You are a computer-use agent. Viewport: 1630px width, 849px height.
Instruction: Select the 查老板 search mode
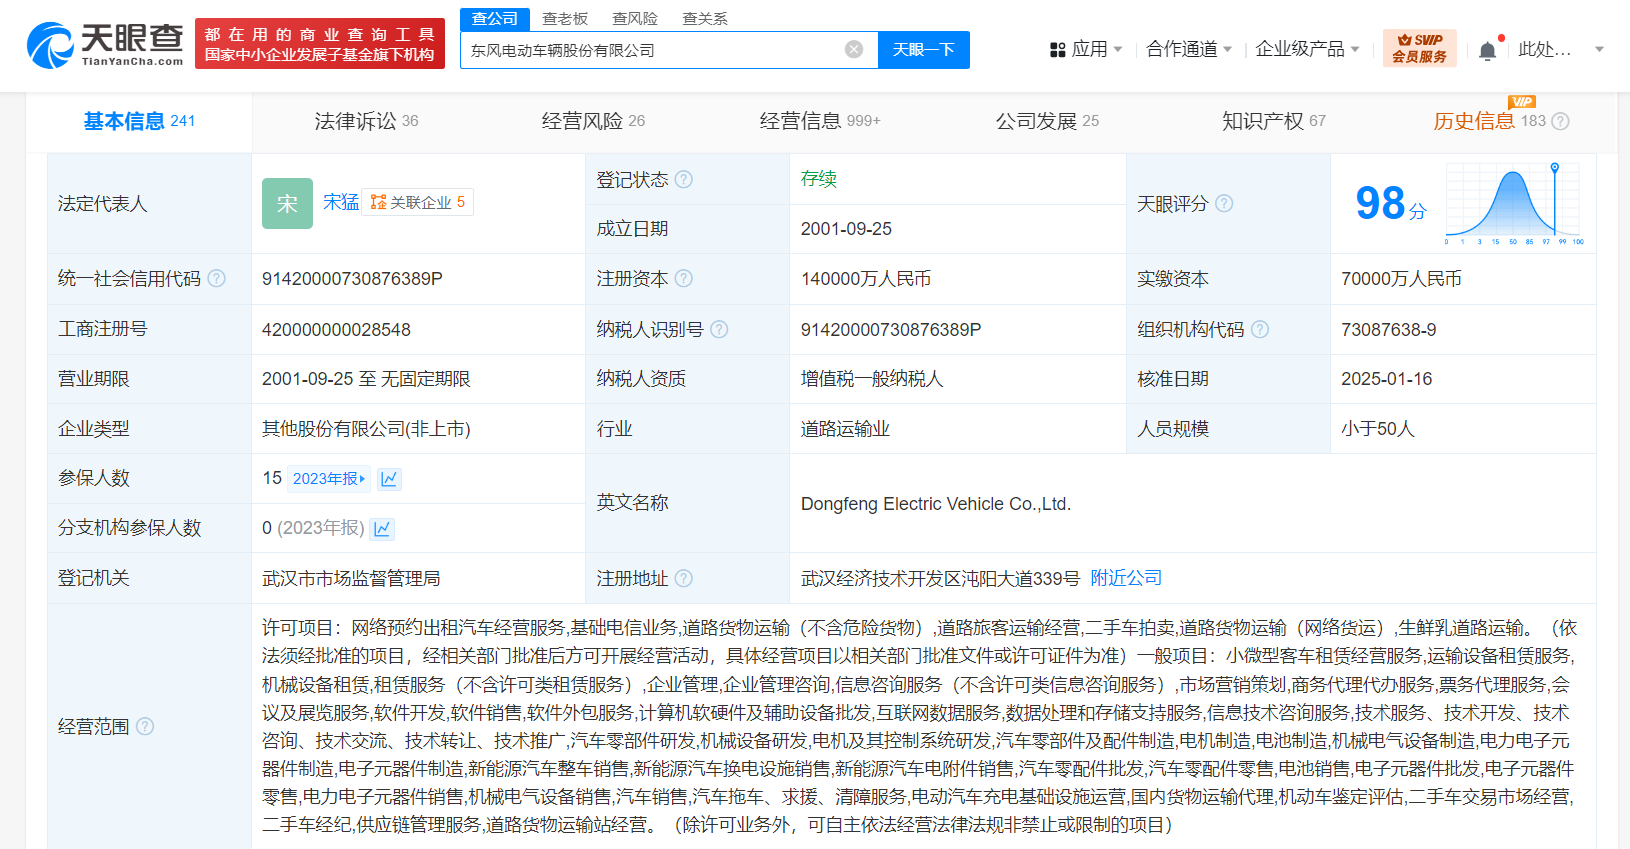point(565,19)
